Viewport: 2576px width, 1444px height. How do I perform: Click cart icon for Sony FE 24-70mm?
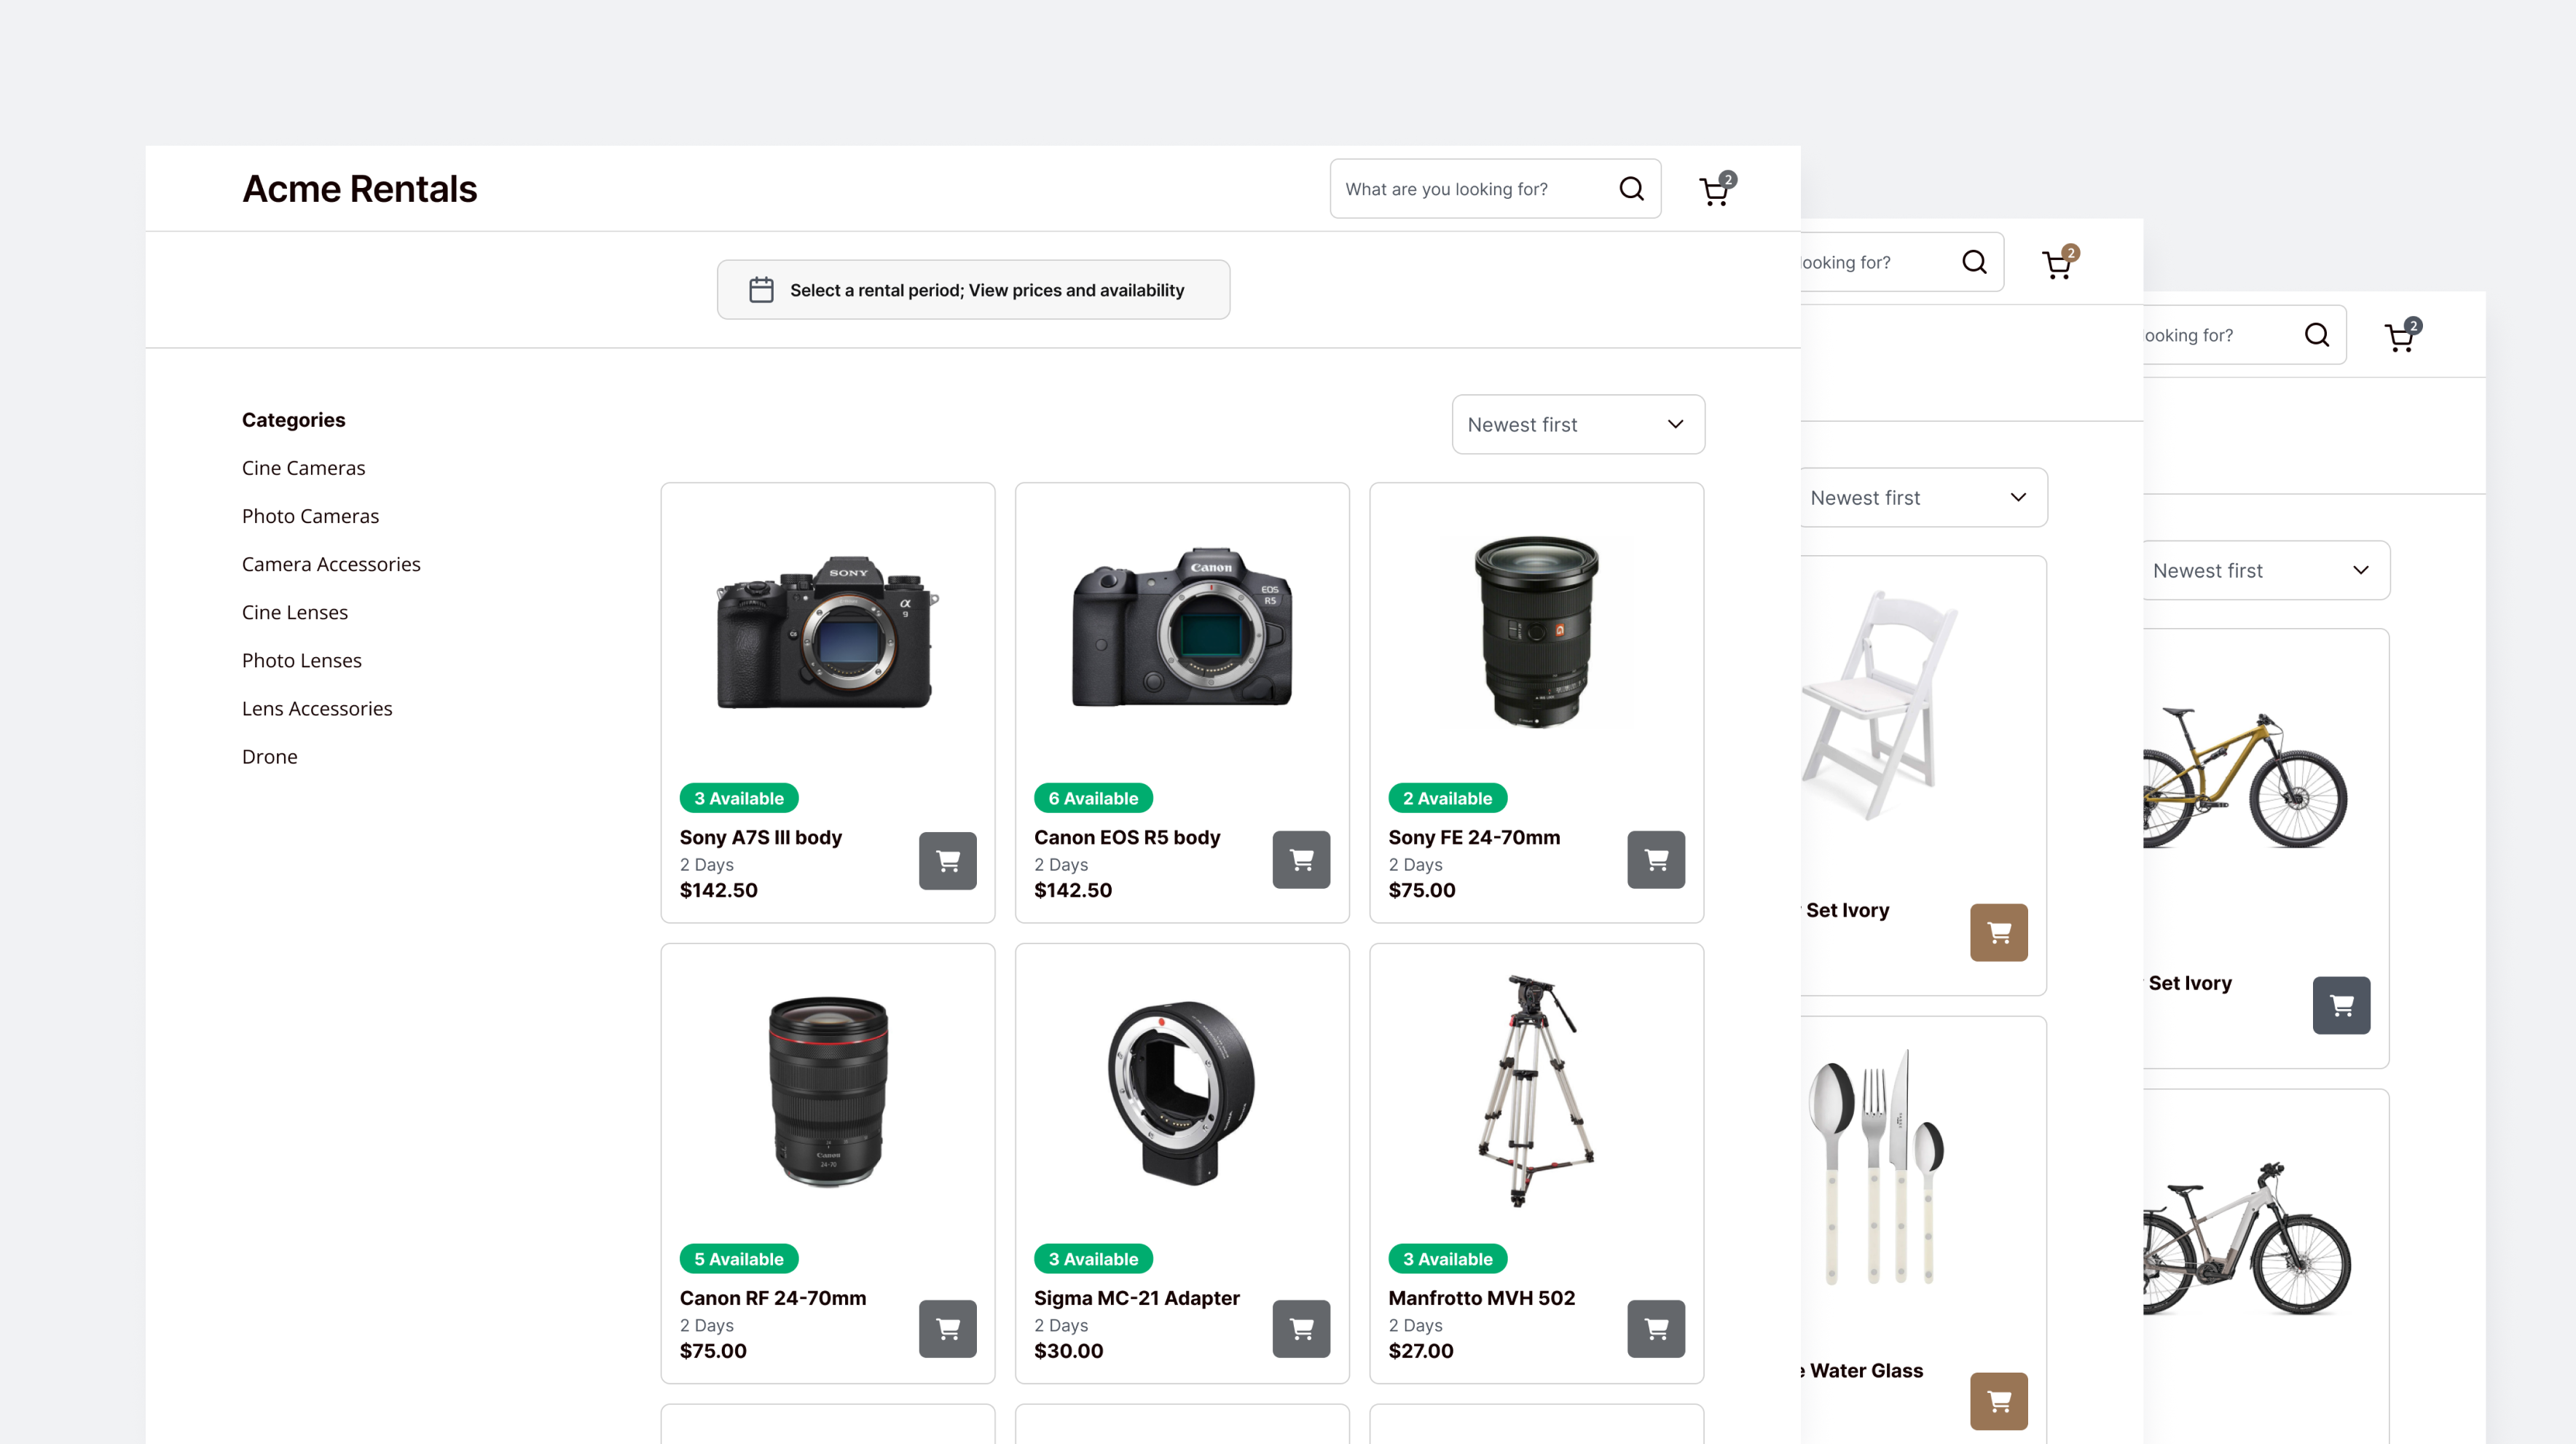(x=1655, y=860)
